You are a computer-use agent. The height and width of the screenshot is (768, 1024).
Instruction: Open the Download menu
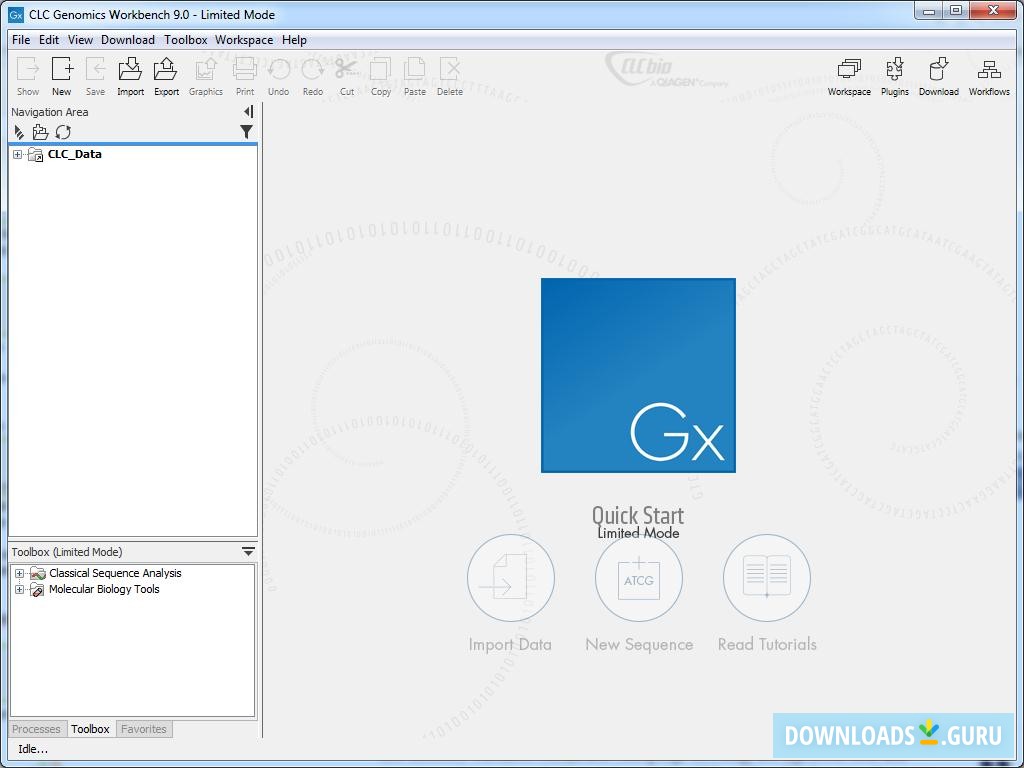tap(128, 40)
